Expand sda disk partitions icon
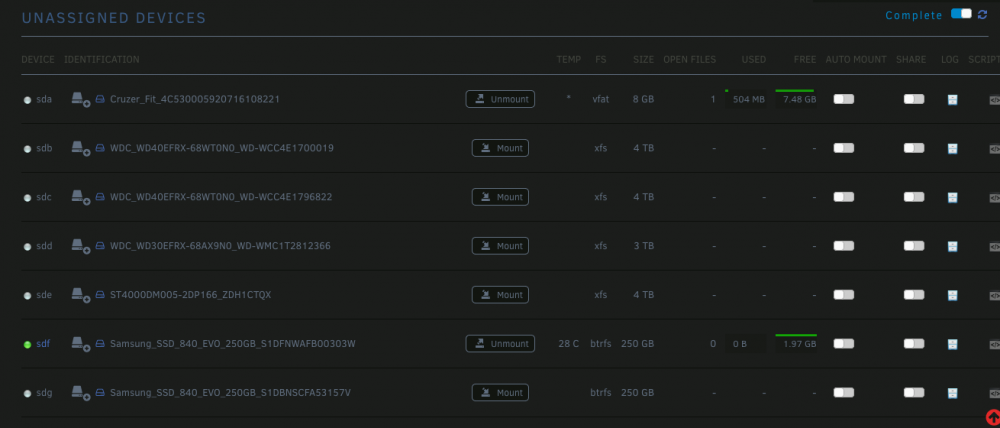The image size is (1000, 428). tap(80, 99)
